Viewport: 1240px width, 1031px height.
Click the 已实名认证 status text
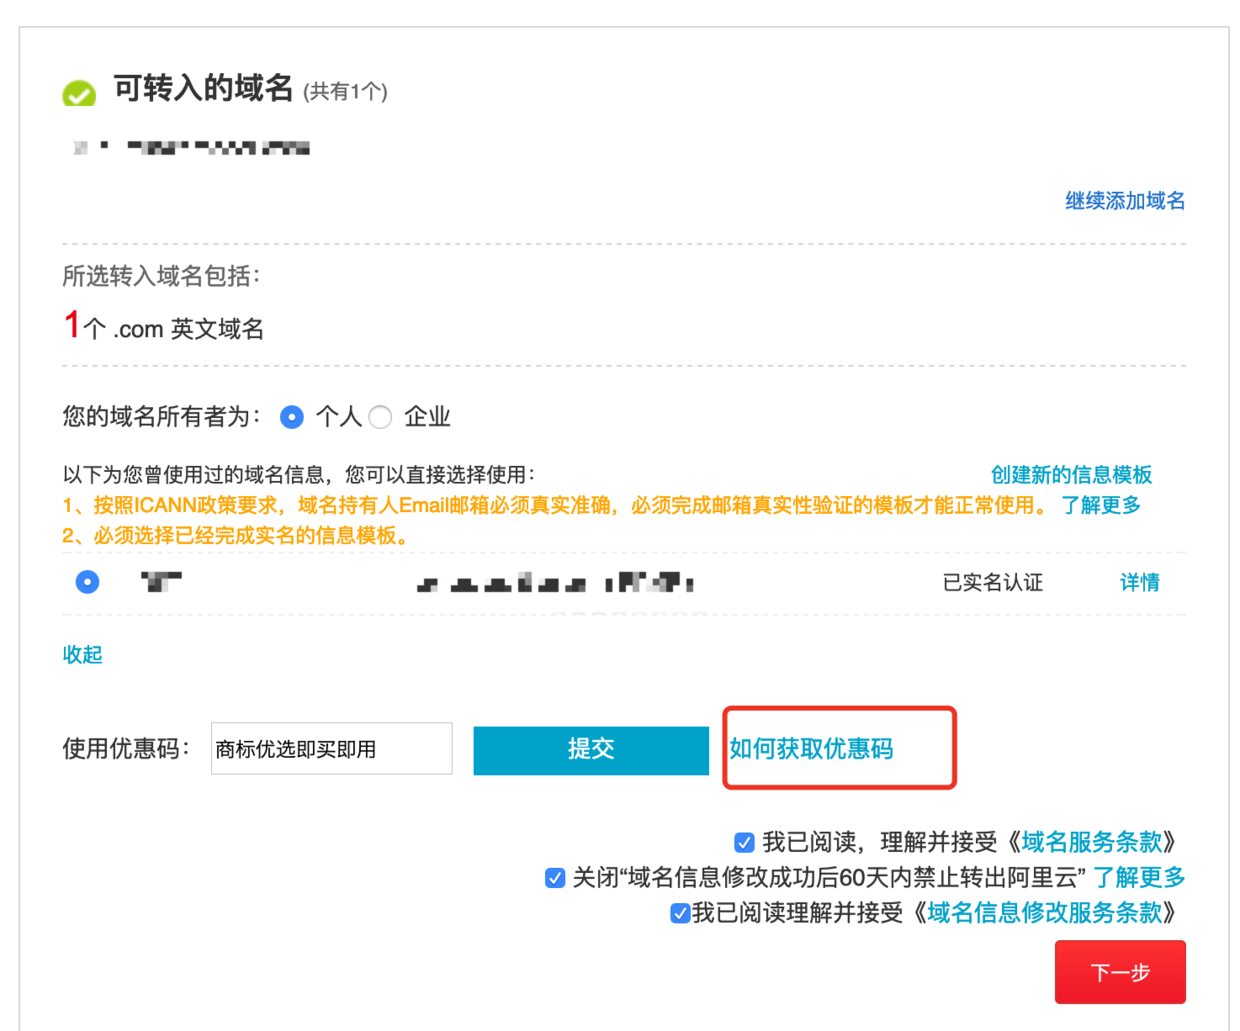pos(993,582)
